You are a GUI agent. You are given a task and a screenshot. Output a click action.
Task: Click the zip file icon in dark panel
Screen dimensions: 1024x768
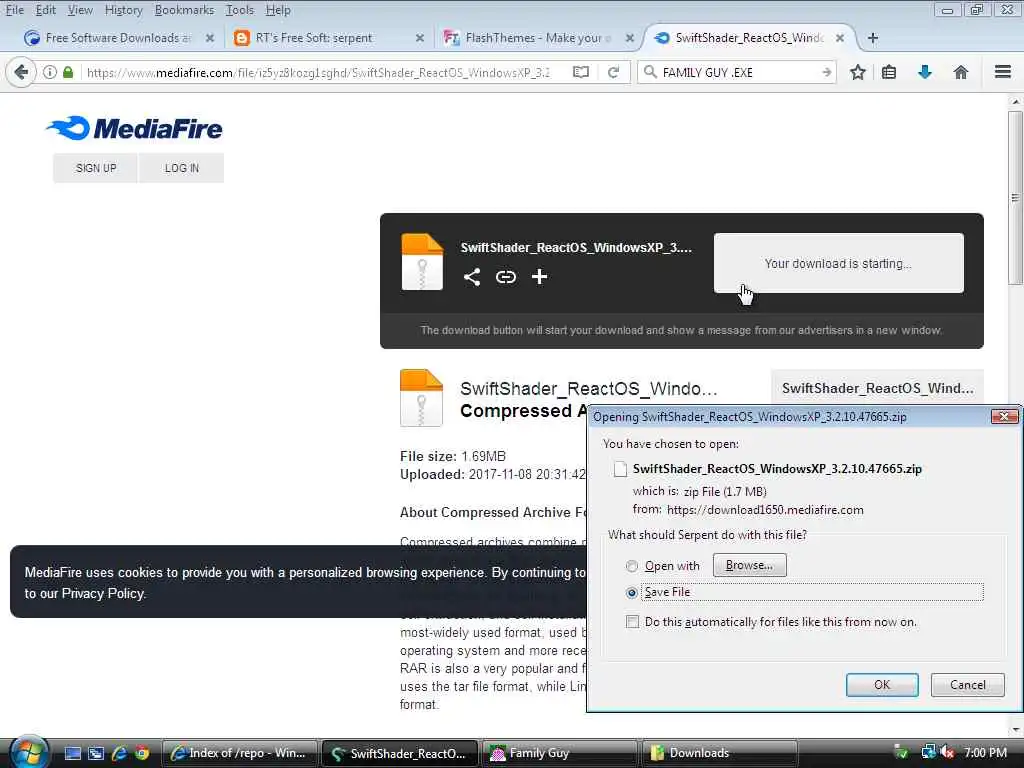coord(422,261)
